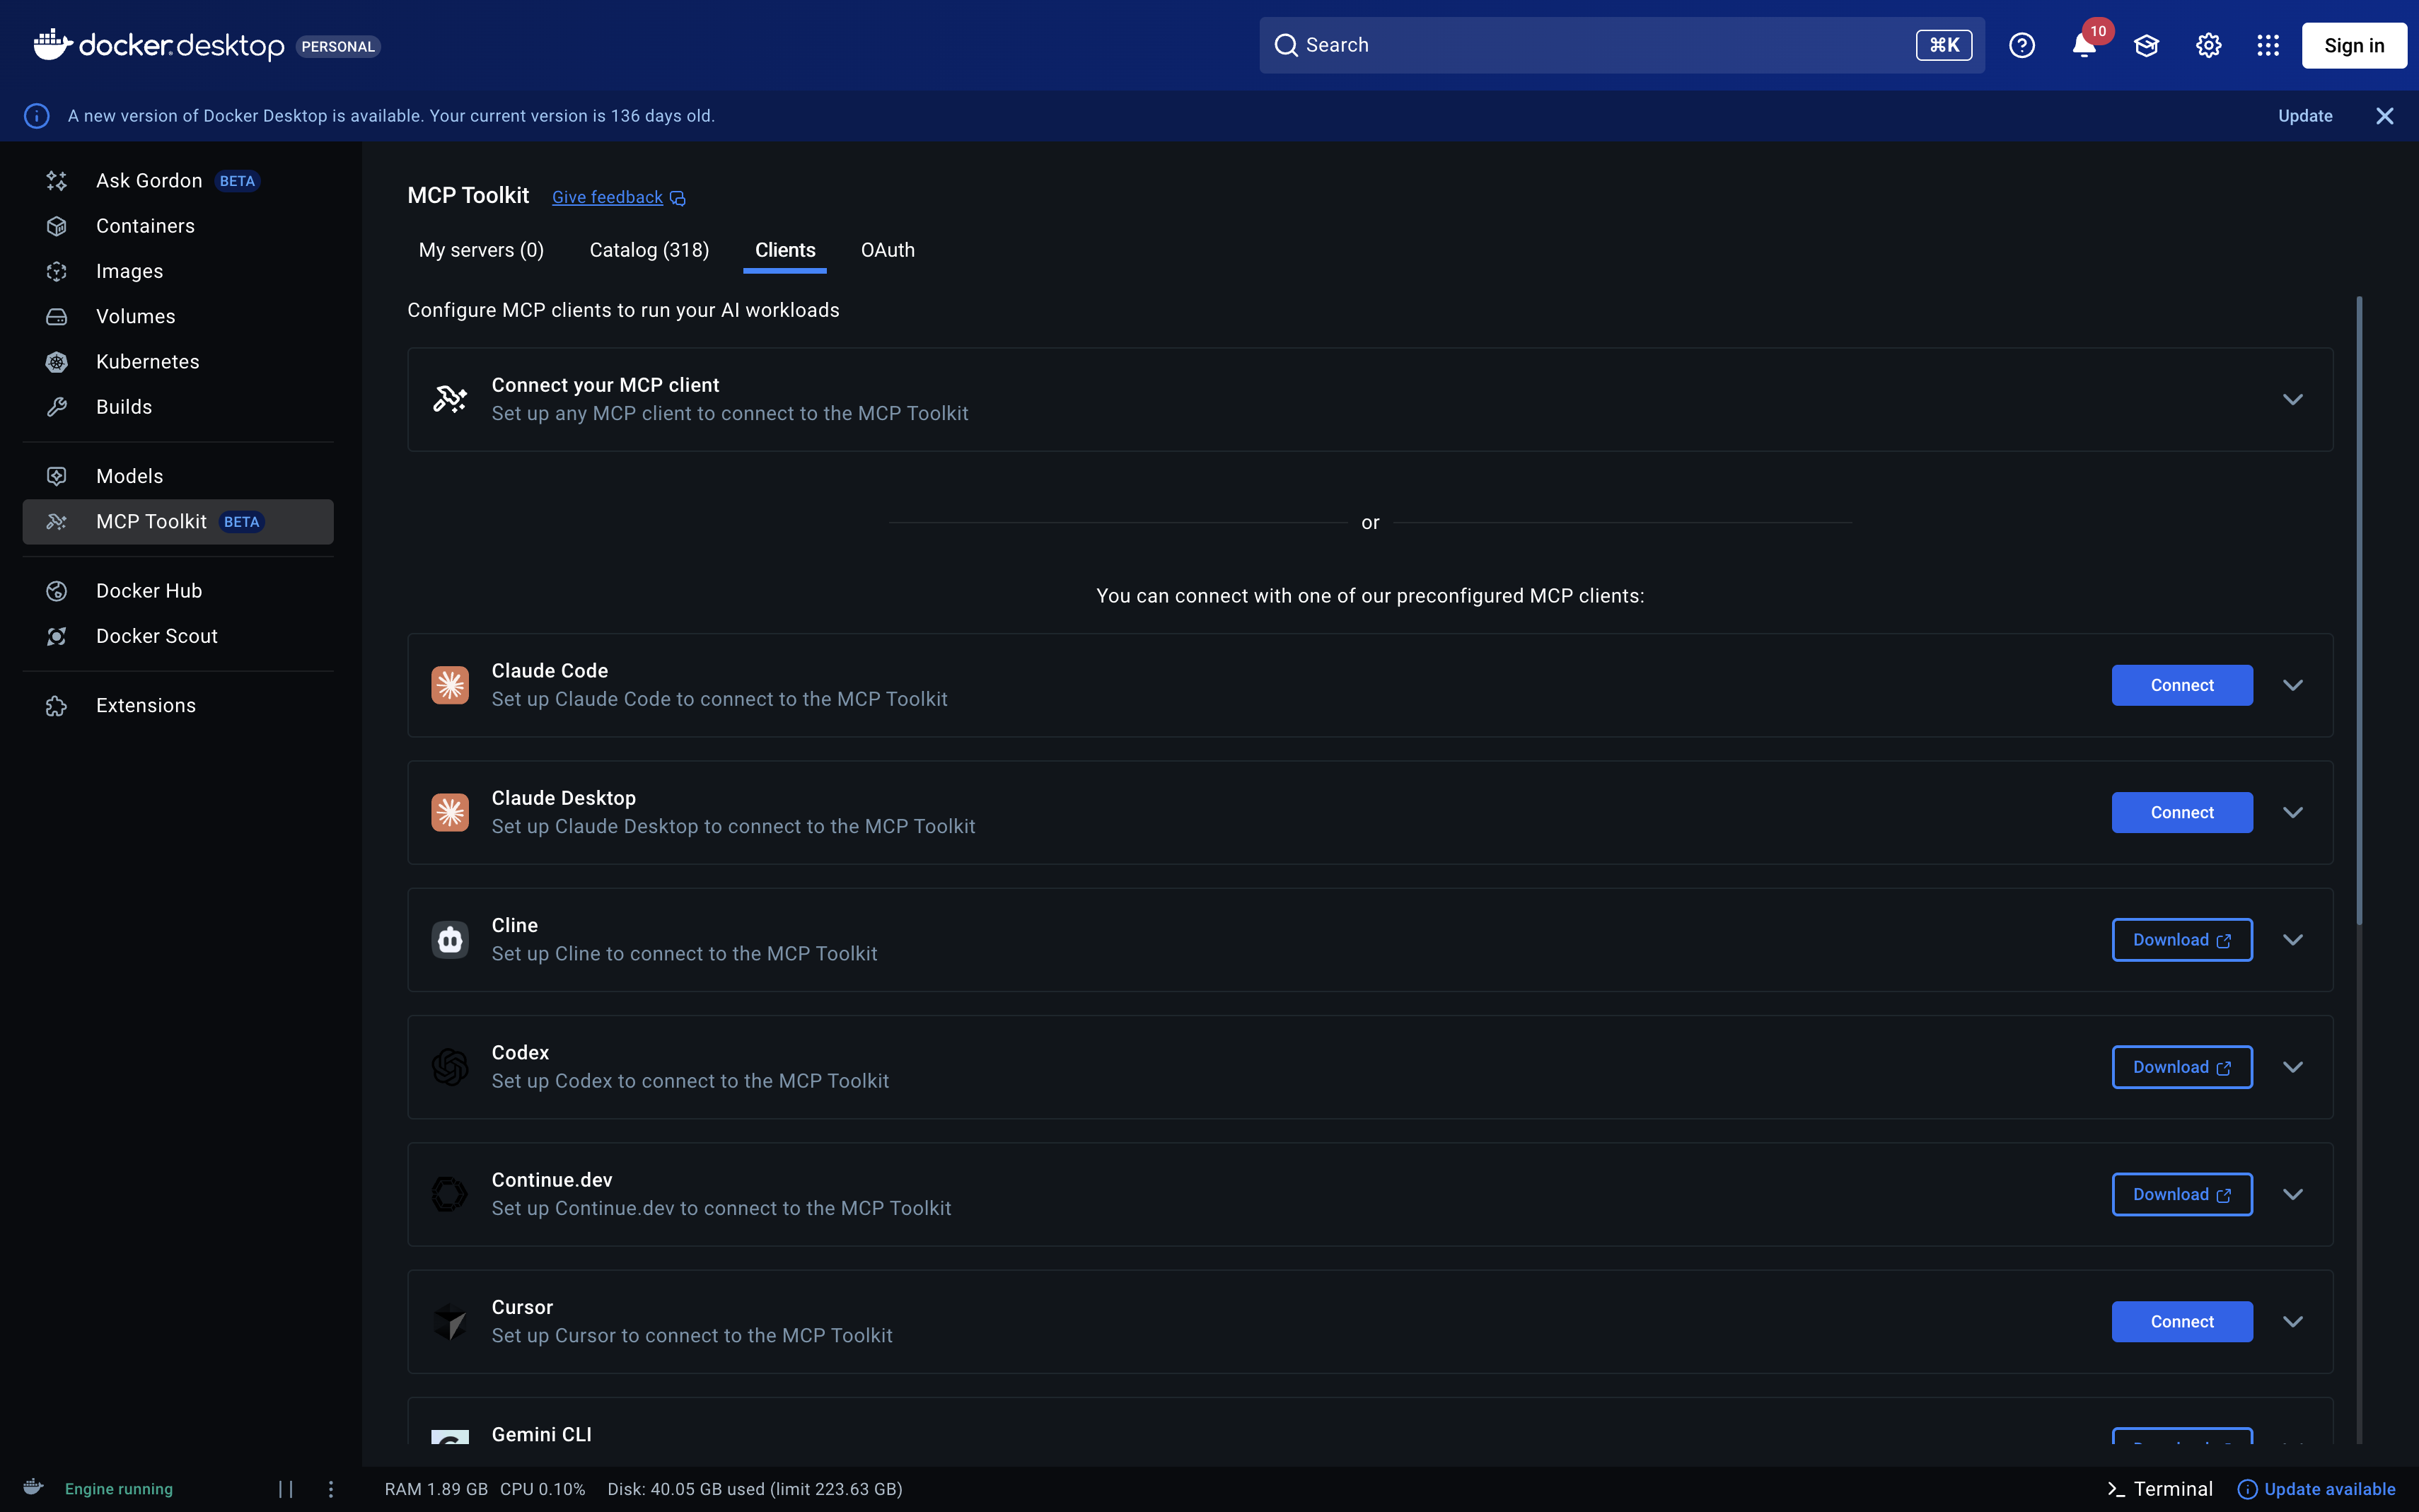Open the Terminal from status bar
Image resolution: width=2419 pixels, height=1512 pixels.
tap(2160, 1489)
